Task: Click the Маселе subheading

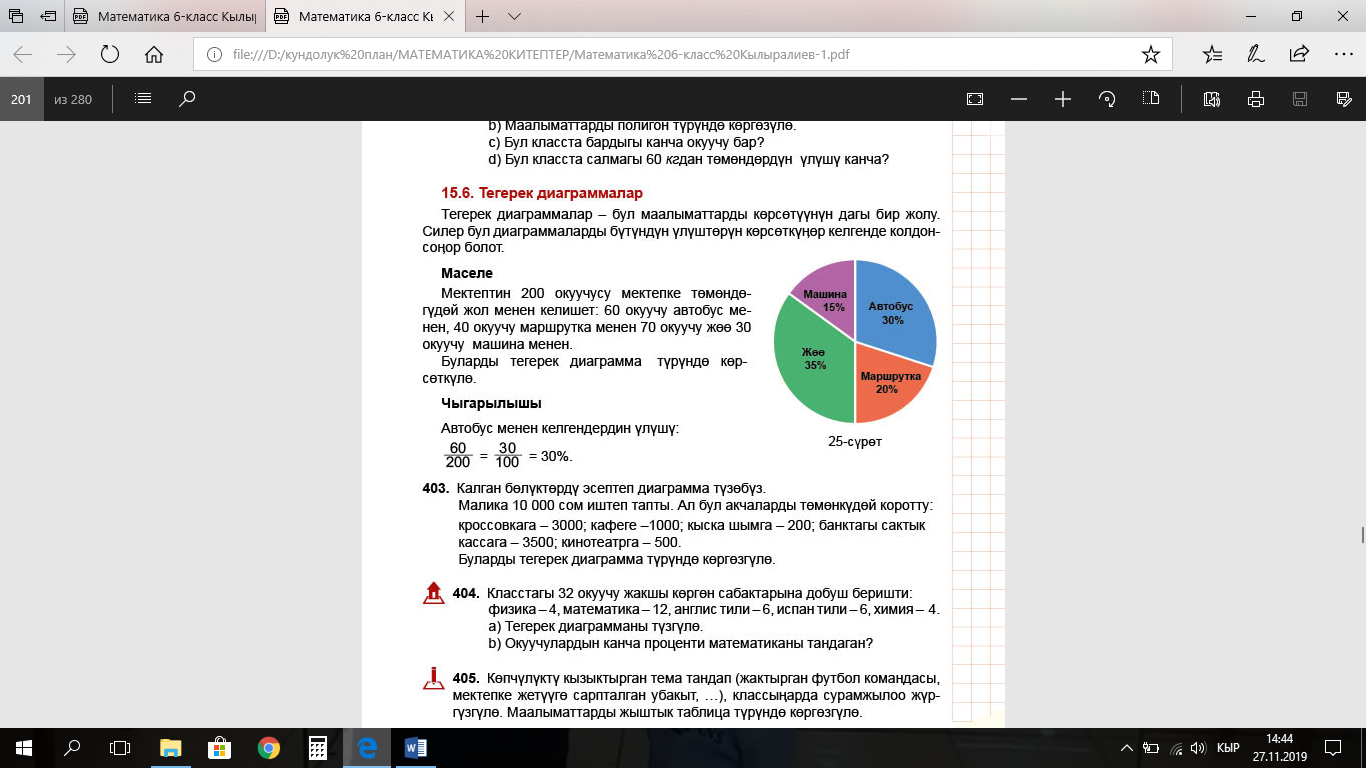Action: tap(467, 273)
